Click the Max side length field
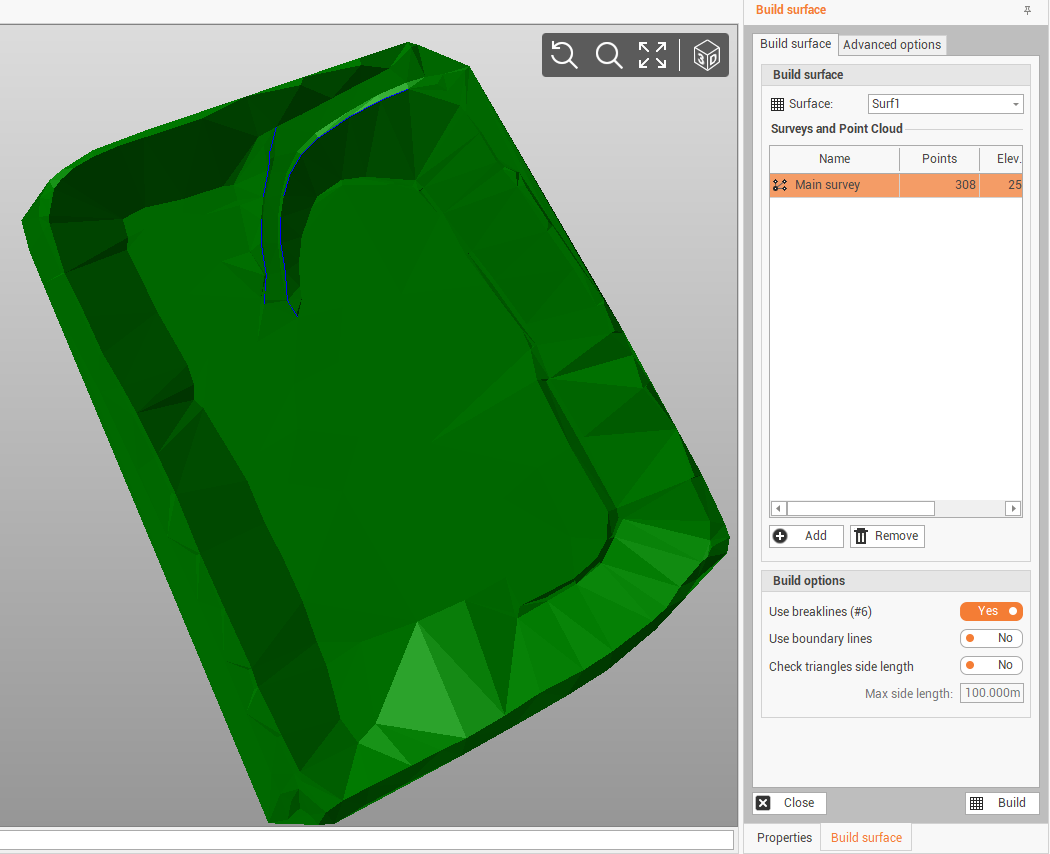Screen dimensions: 1050x854 pos(991,693)
